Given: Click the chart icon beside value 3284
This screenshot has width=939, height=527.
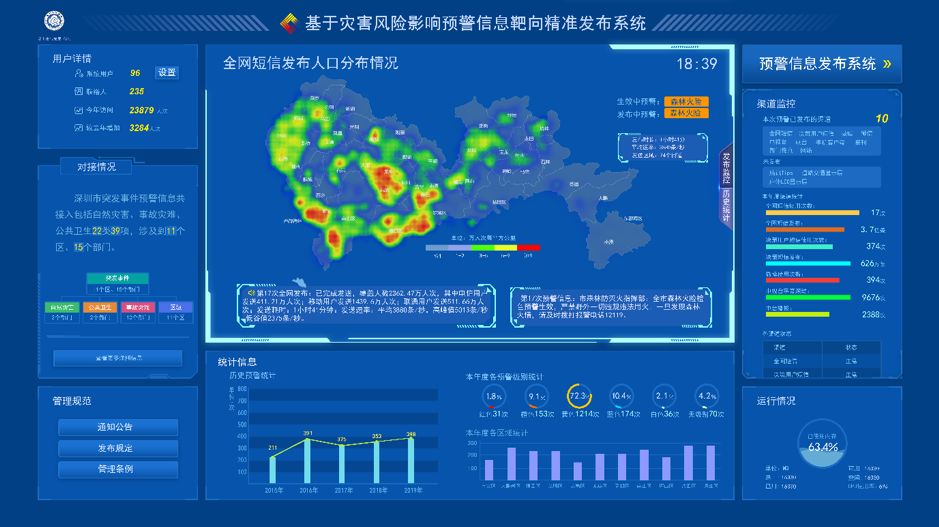Looking at the screenshot, I should click(x=78, y=128).
